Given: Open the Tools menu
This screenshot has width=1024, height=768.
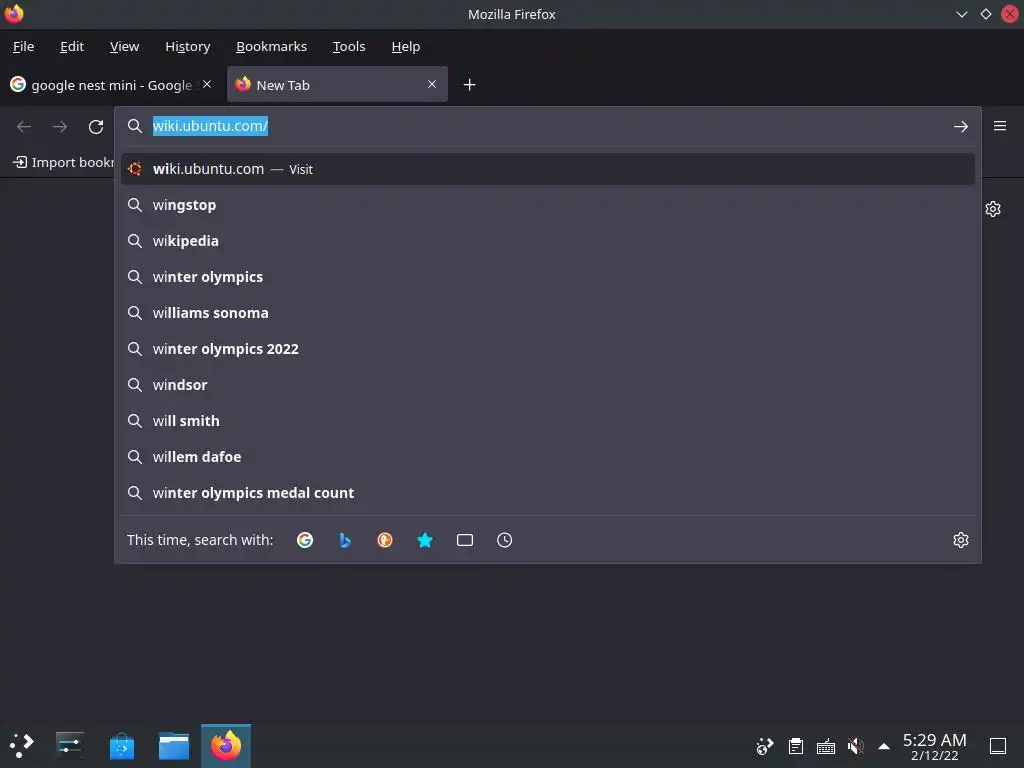Looking at the screenshot, I should [x=349, y=46].
